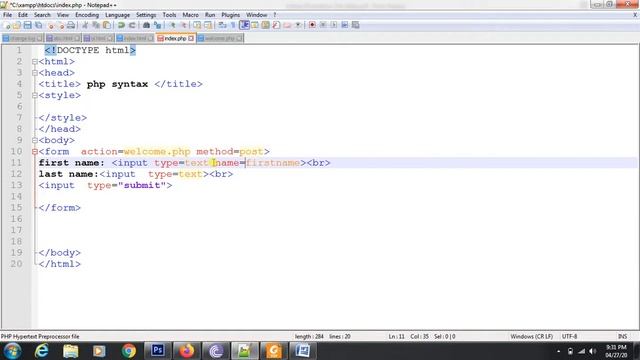This screenshot has width=640, height=360.
Task: Click the Save All toolbar icon
Action: point(38,25)
